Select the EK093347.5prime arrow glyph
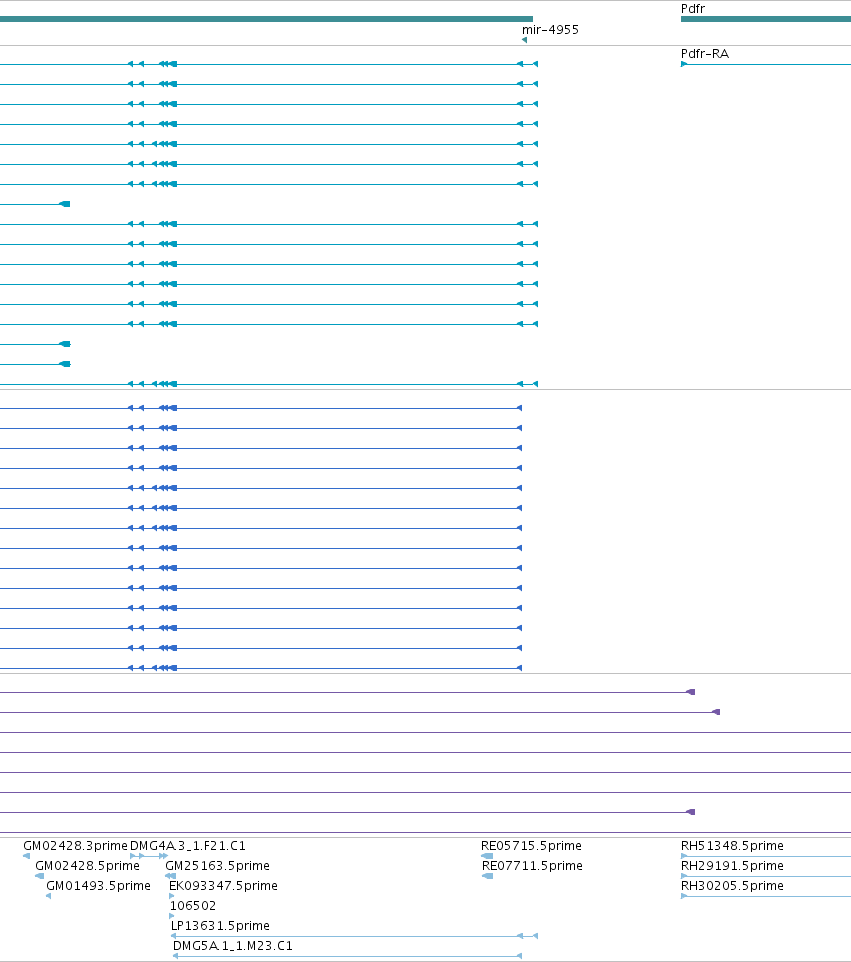851x962 pixels. [172, 896]
